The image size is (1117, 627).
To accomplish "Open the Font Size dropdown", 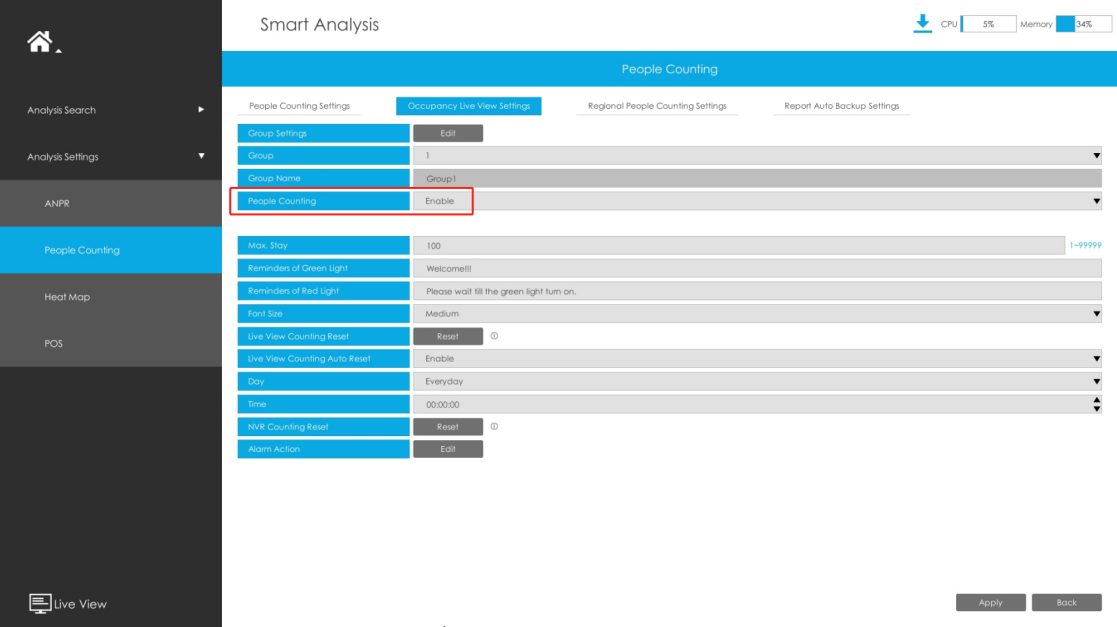I will [x=757, y=314].
